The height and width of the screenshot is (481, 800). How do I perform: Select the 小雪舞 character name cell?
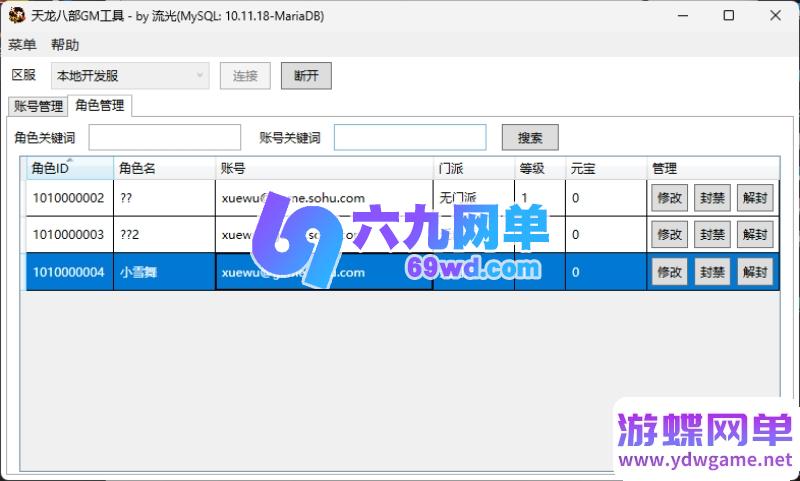click(164, 272)
